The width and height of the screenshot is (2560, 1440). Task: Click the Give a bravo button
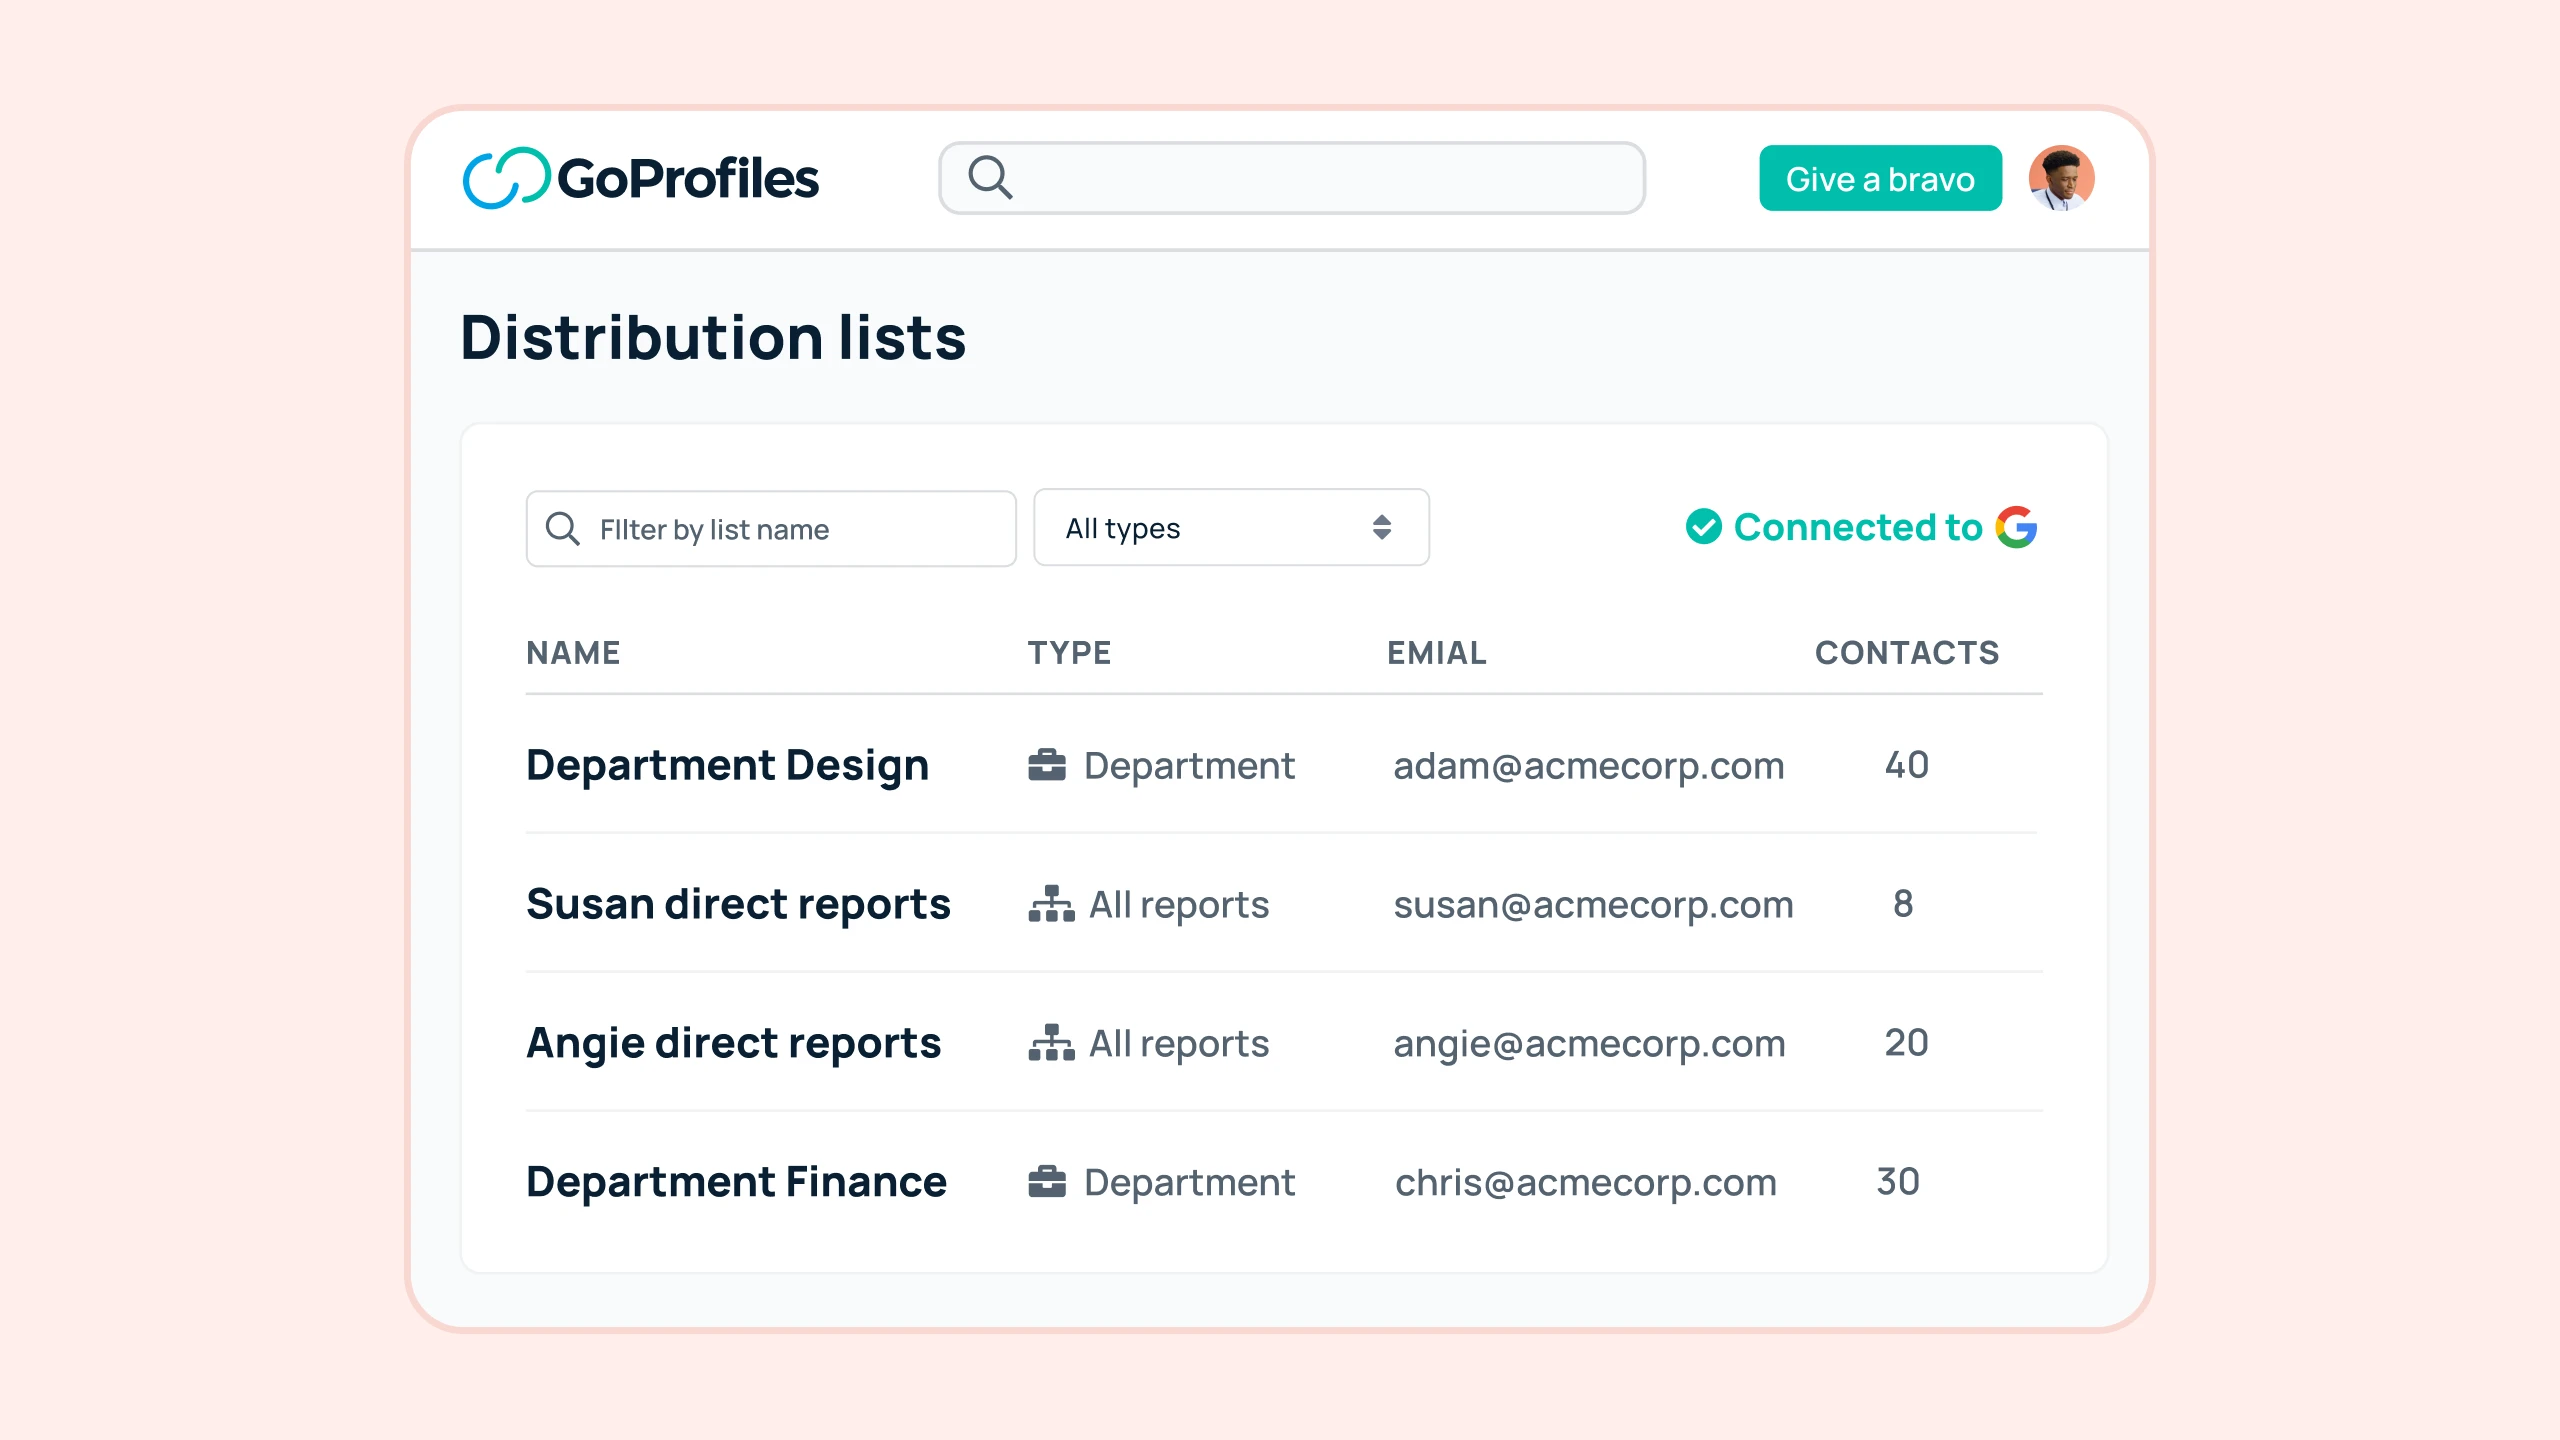point(1880,178)
